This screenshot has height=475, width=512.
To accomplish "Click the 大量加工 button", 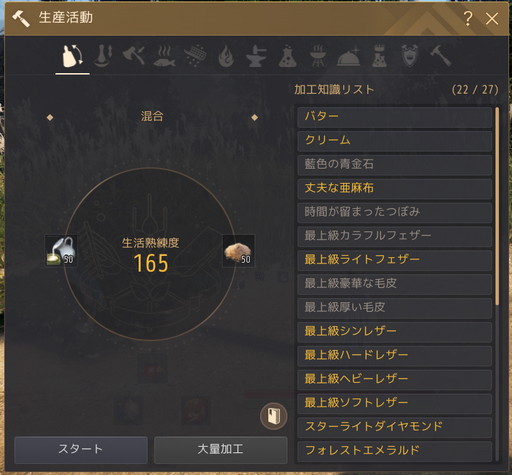I will click(x=220, y=450).
